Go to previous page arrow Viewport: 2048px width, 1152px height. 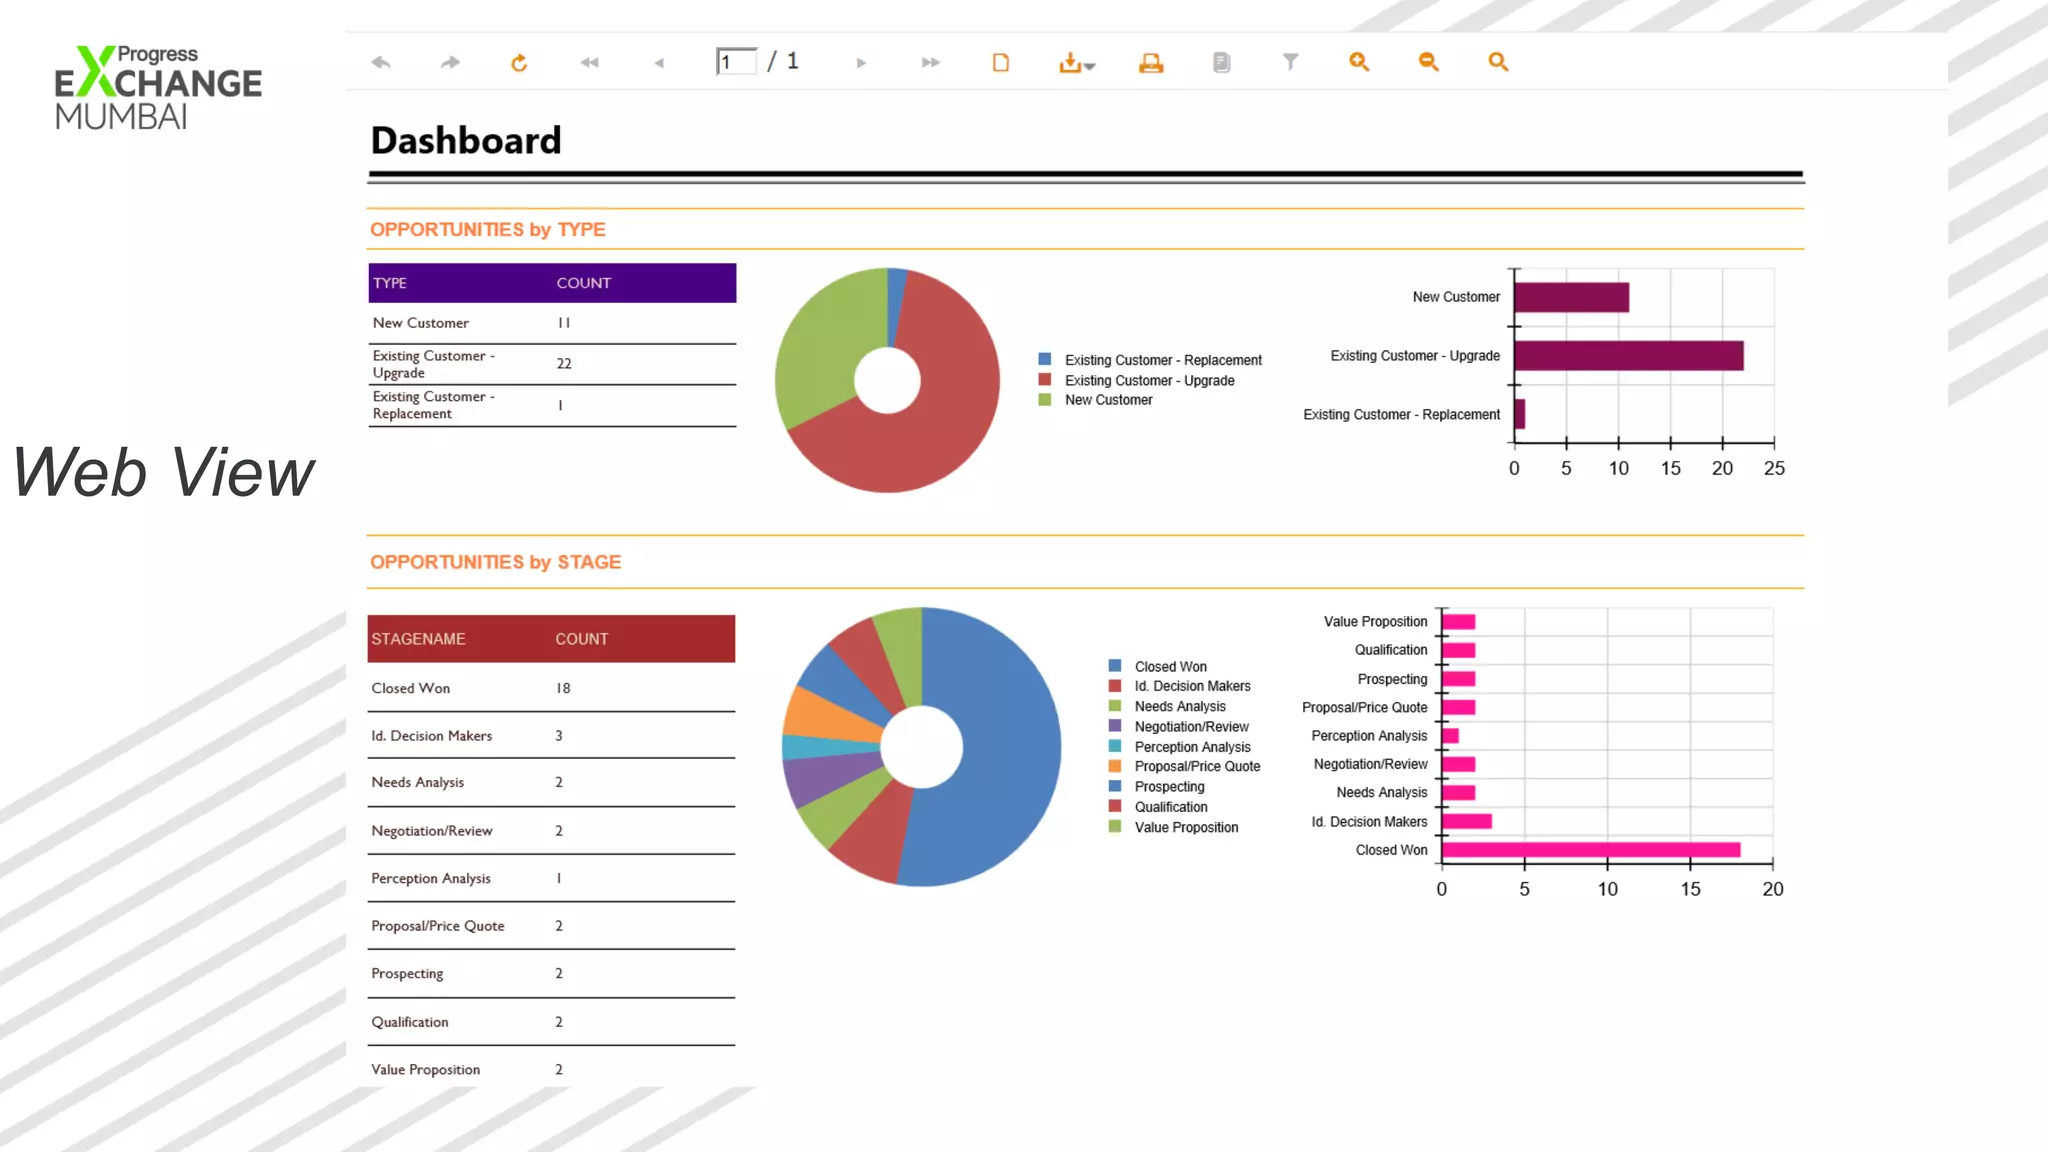(659, 63)
